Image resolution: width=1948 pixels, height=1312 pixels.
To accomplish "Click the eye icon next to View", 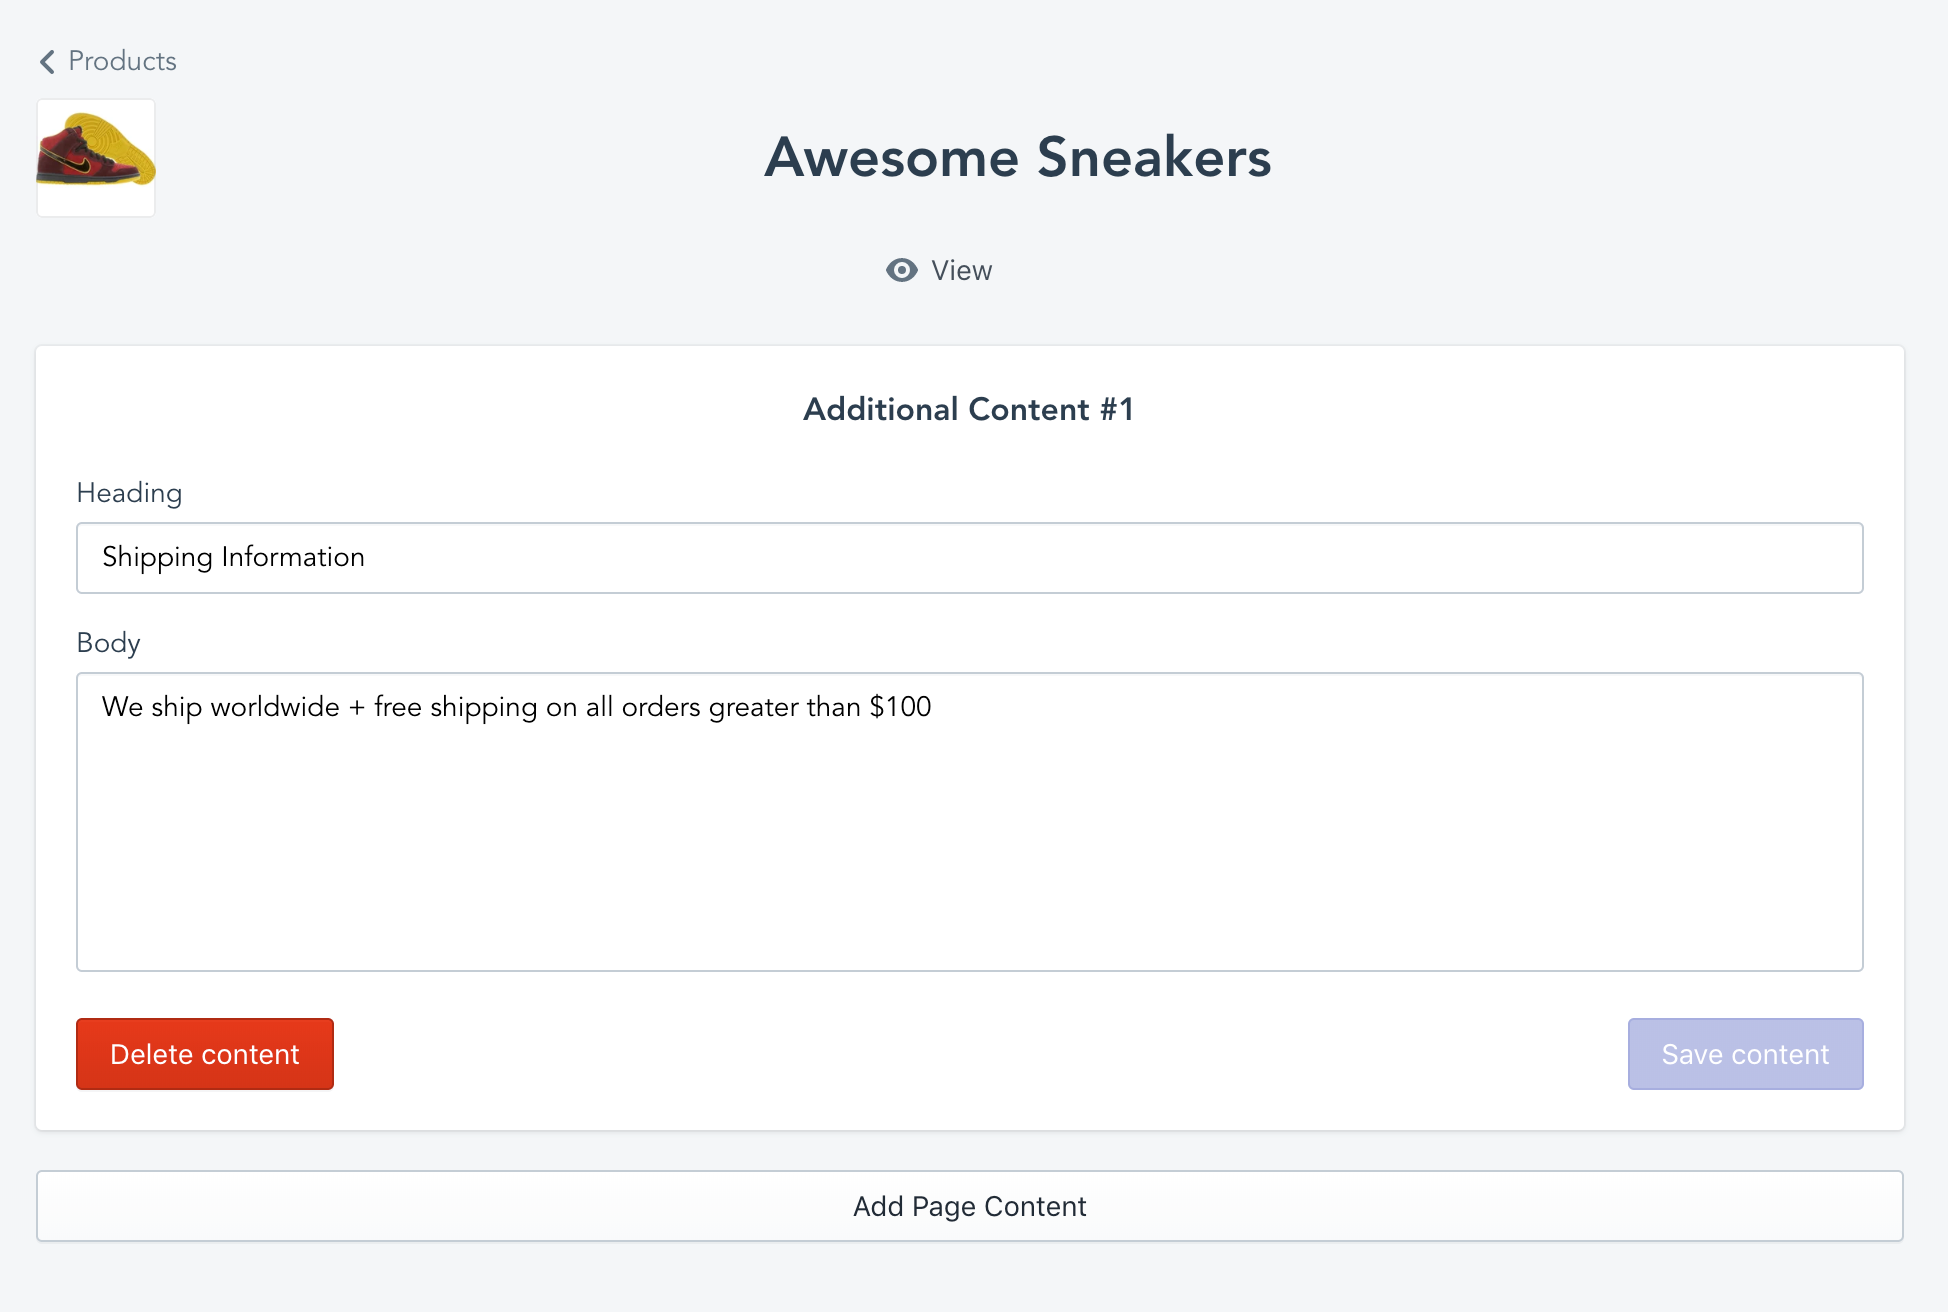I will pyautogui.click(x=901, y=270).
